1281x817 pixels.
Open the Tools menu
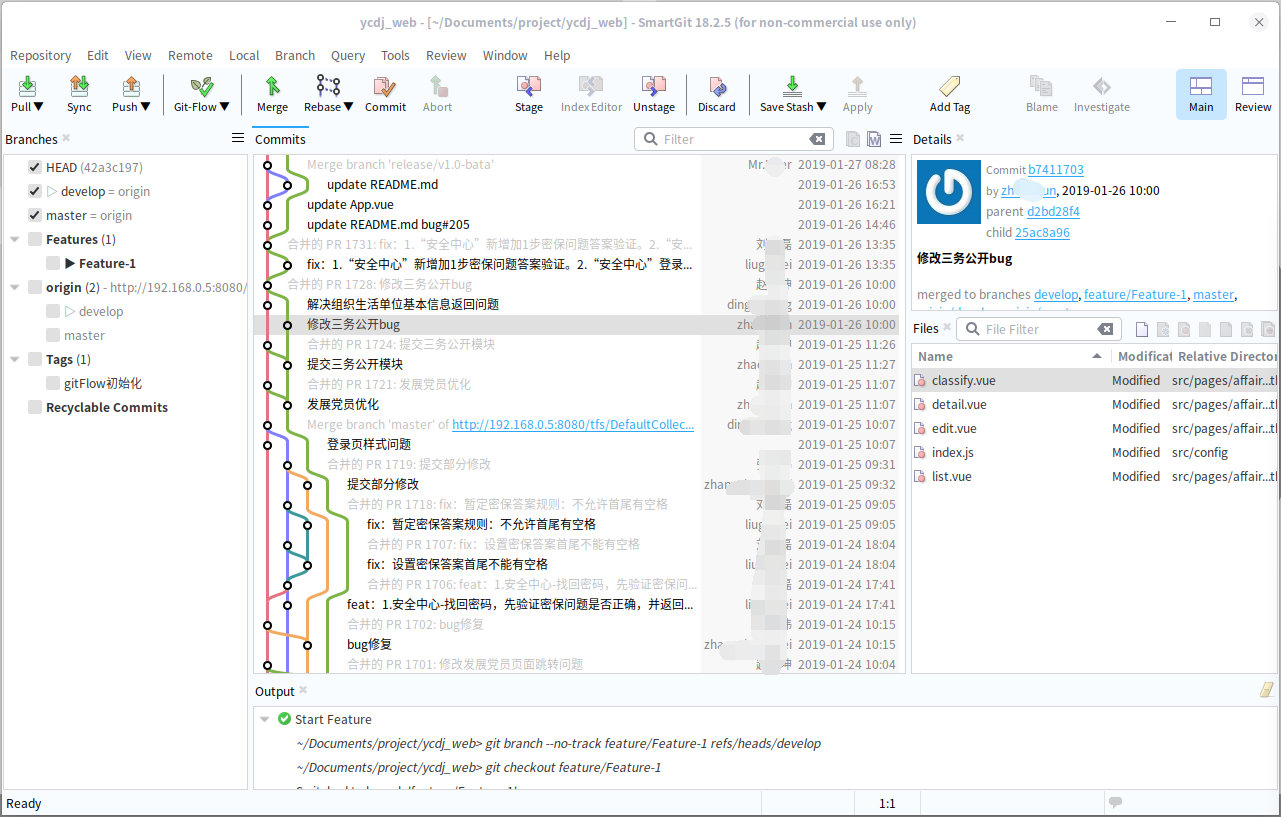pos(395,55)
